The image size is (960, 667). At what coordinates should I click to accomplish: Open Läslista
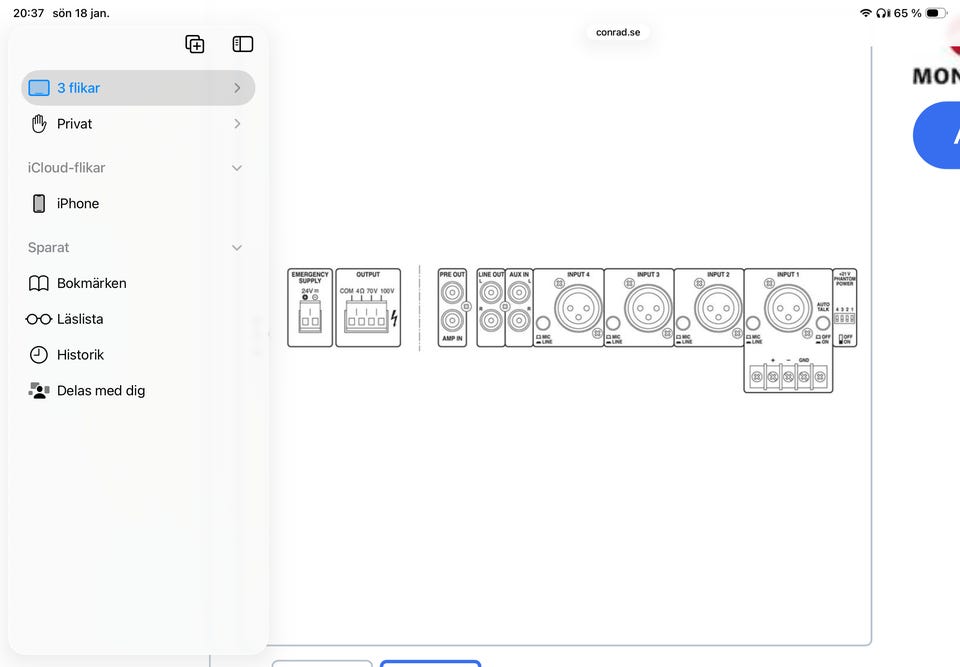click(138, 319)
